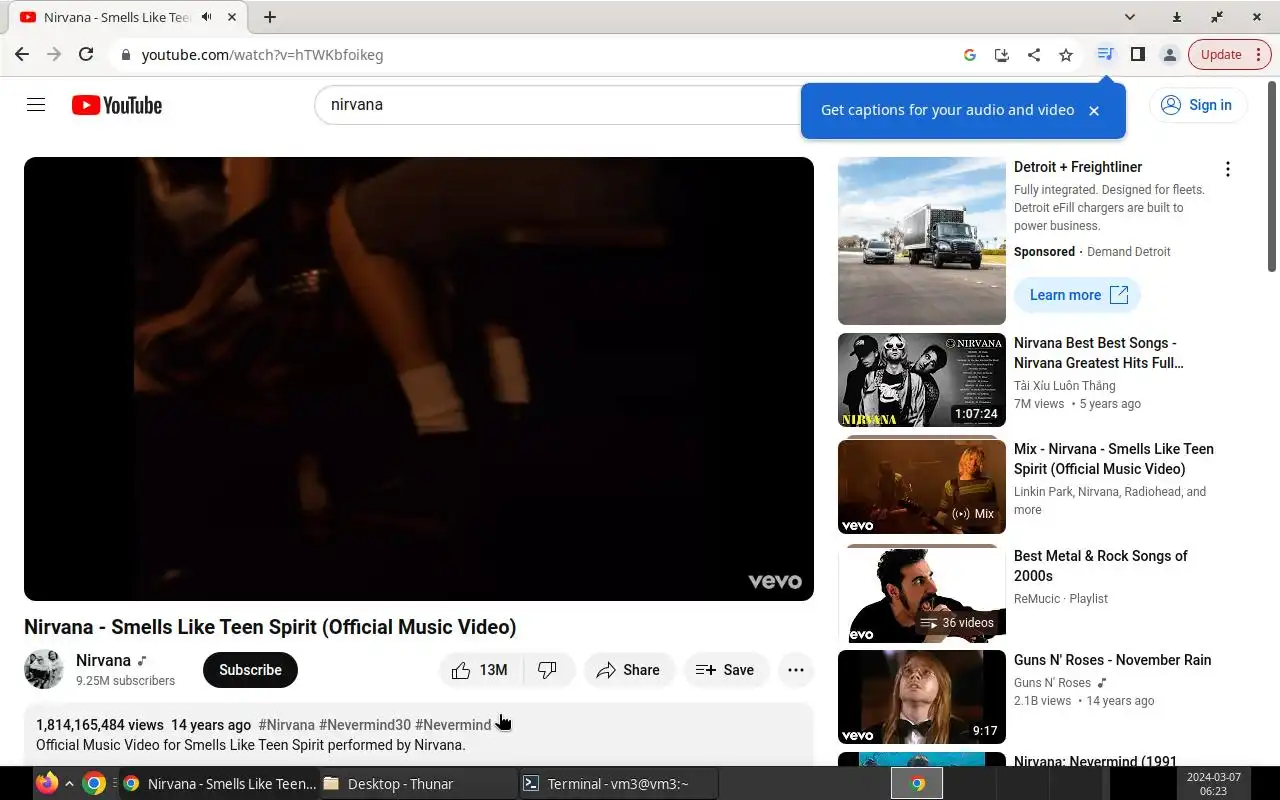Expand taskbar launcher arrow
1280x800 pixels.
[x=69, y=784]
